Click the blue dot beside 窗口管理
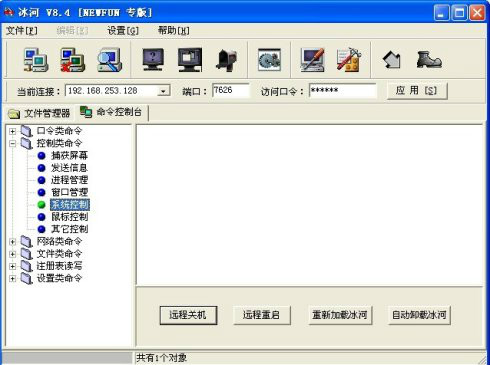The width and height of the screenshot is (490, 365). point(42,193)
